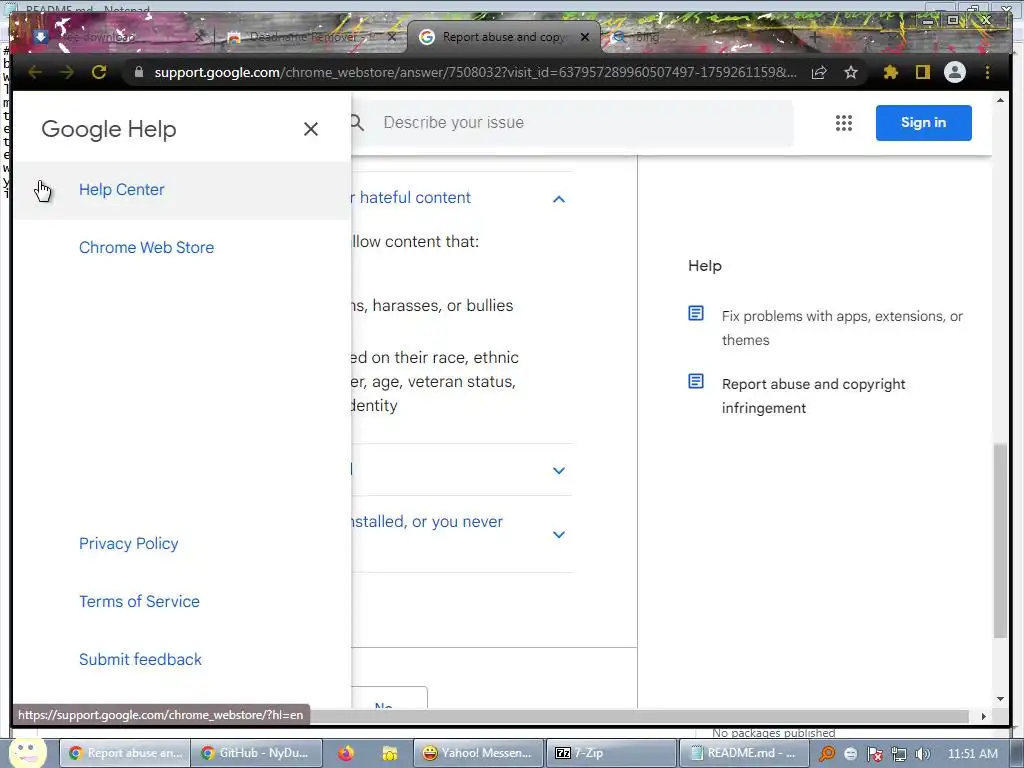Open Chrome Web Store in side menu

point(146,248)
